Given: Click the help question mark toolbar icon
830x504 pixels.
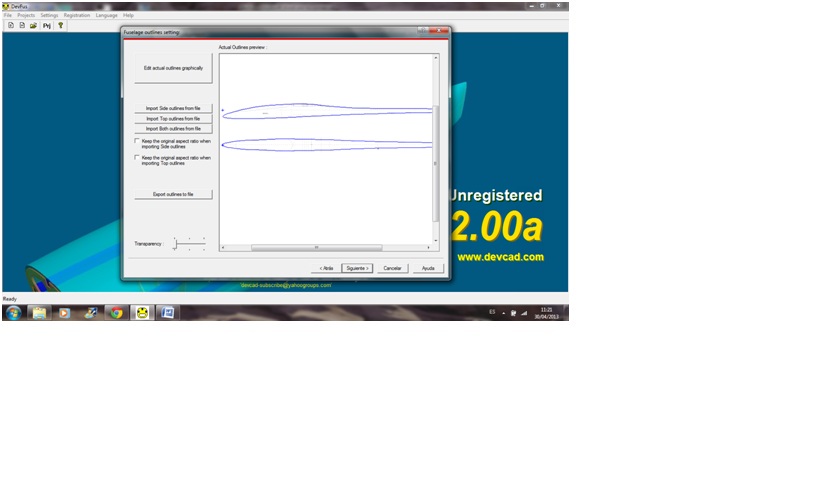Looking at the screenshot, I should 60,25.
